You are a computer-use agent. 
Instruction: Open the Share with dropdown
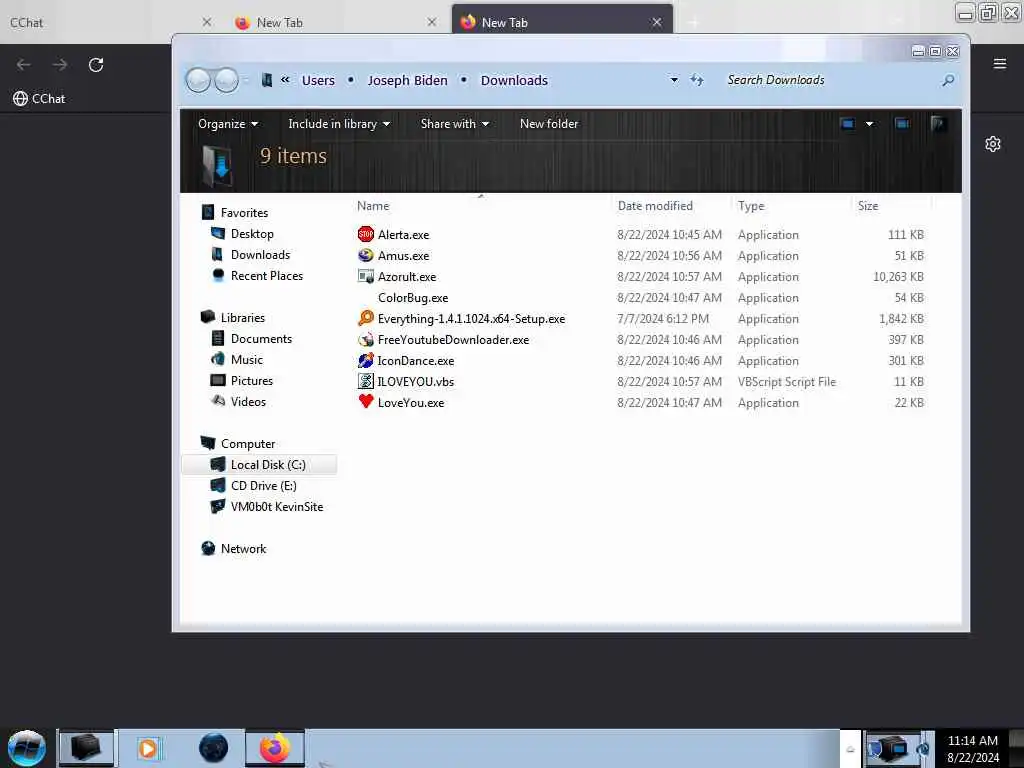[455, 123]
